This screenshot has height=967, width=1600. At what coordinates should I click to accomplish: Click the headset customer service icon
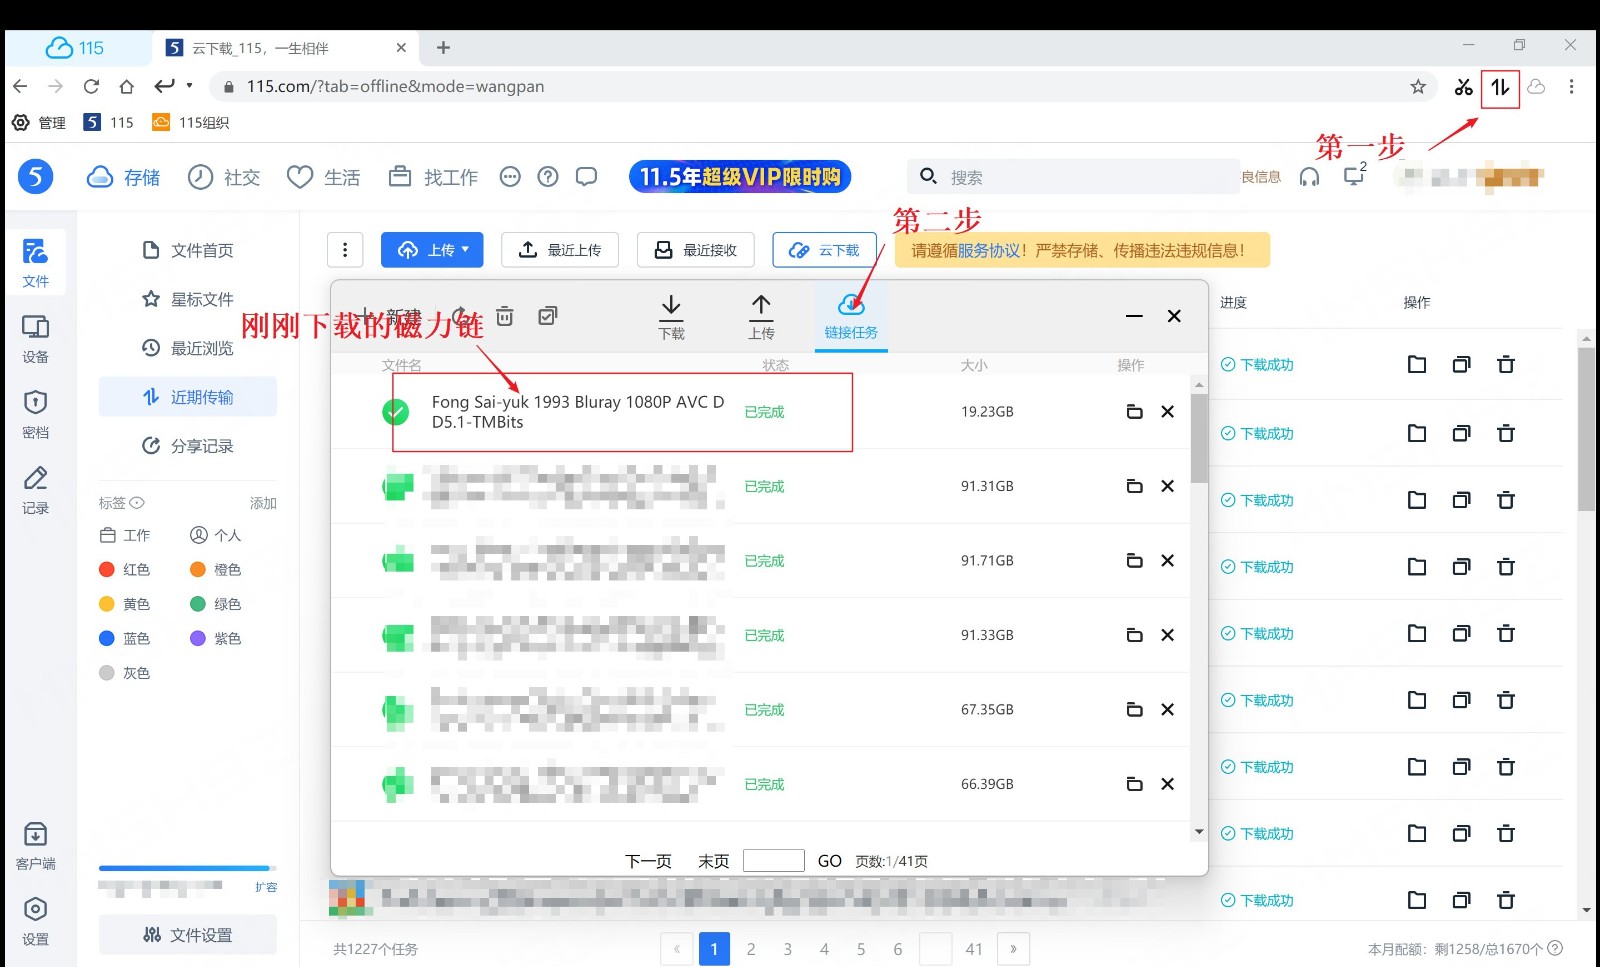[1309, 177]
